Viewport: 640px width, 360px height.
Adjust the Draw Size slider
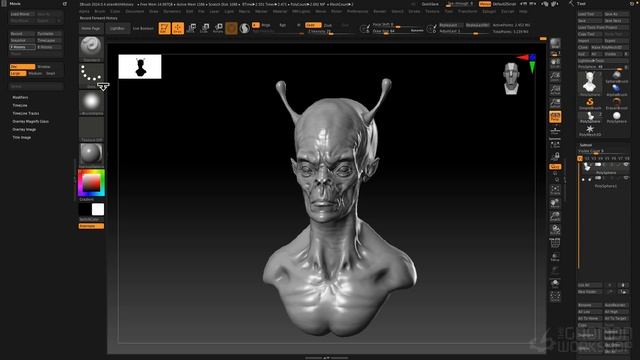click(398, 31)
